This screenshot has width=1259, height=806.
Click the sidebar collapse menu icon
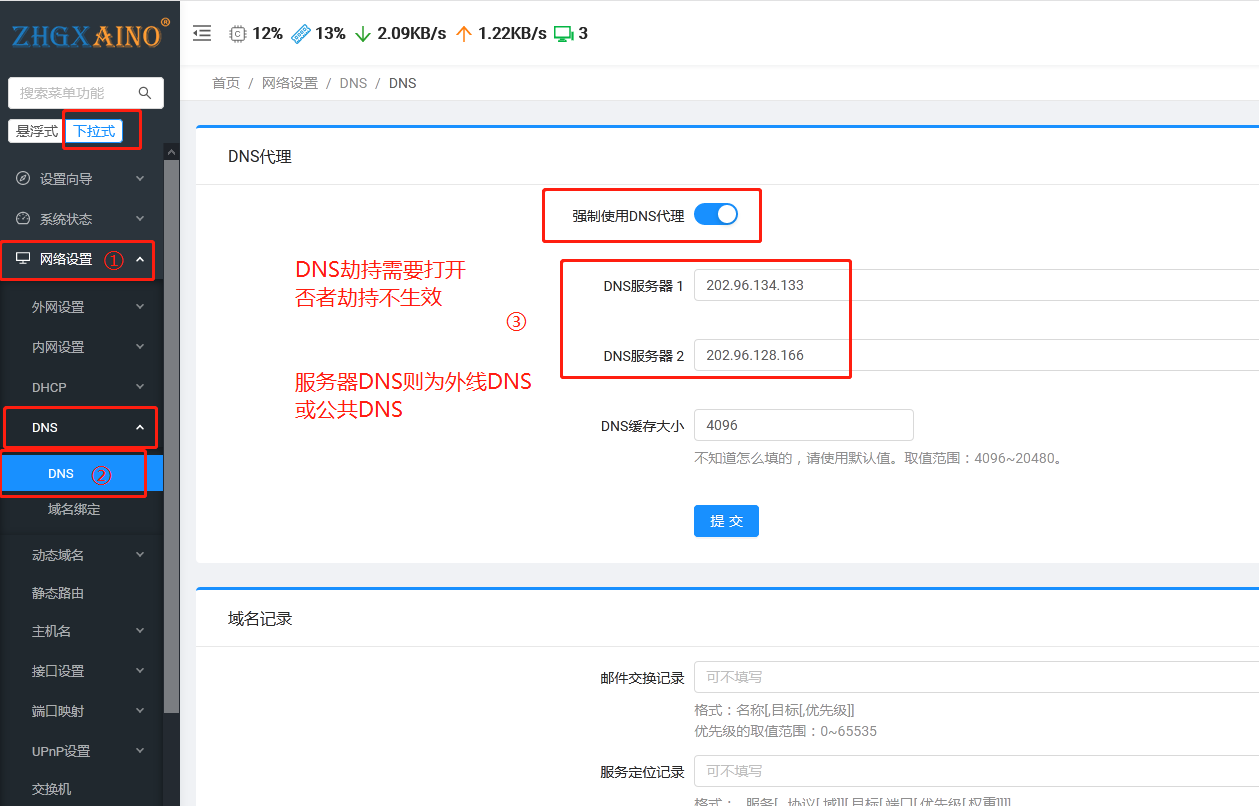click(202, 33)
